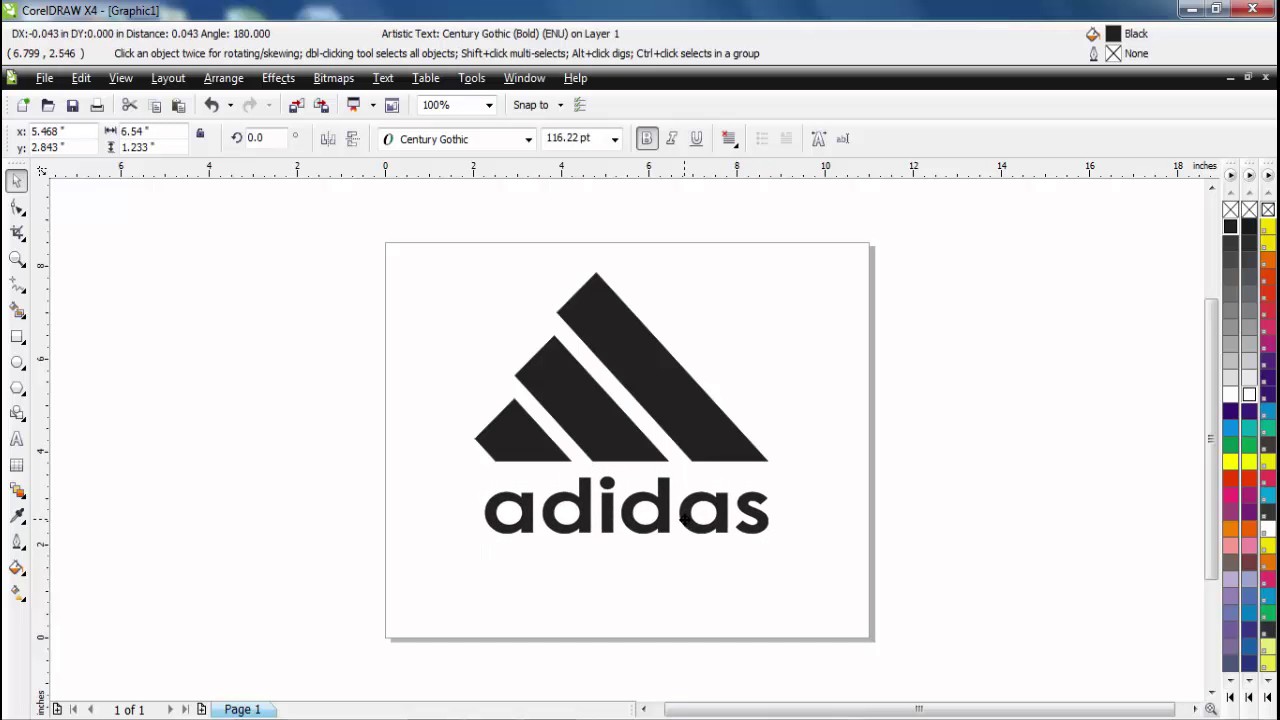Image resolution: width=1280 pixels, height=720 pixels.
Task: Copy the selected object
Action: pyautogui.click(x=154, y=105)
